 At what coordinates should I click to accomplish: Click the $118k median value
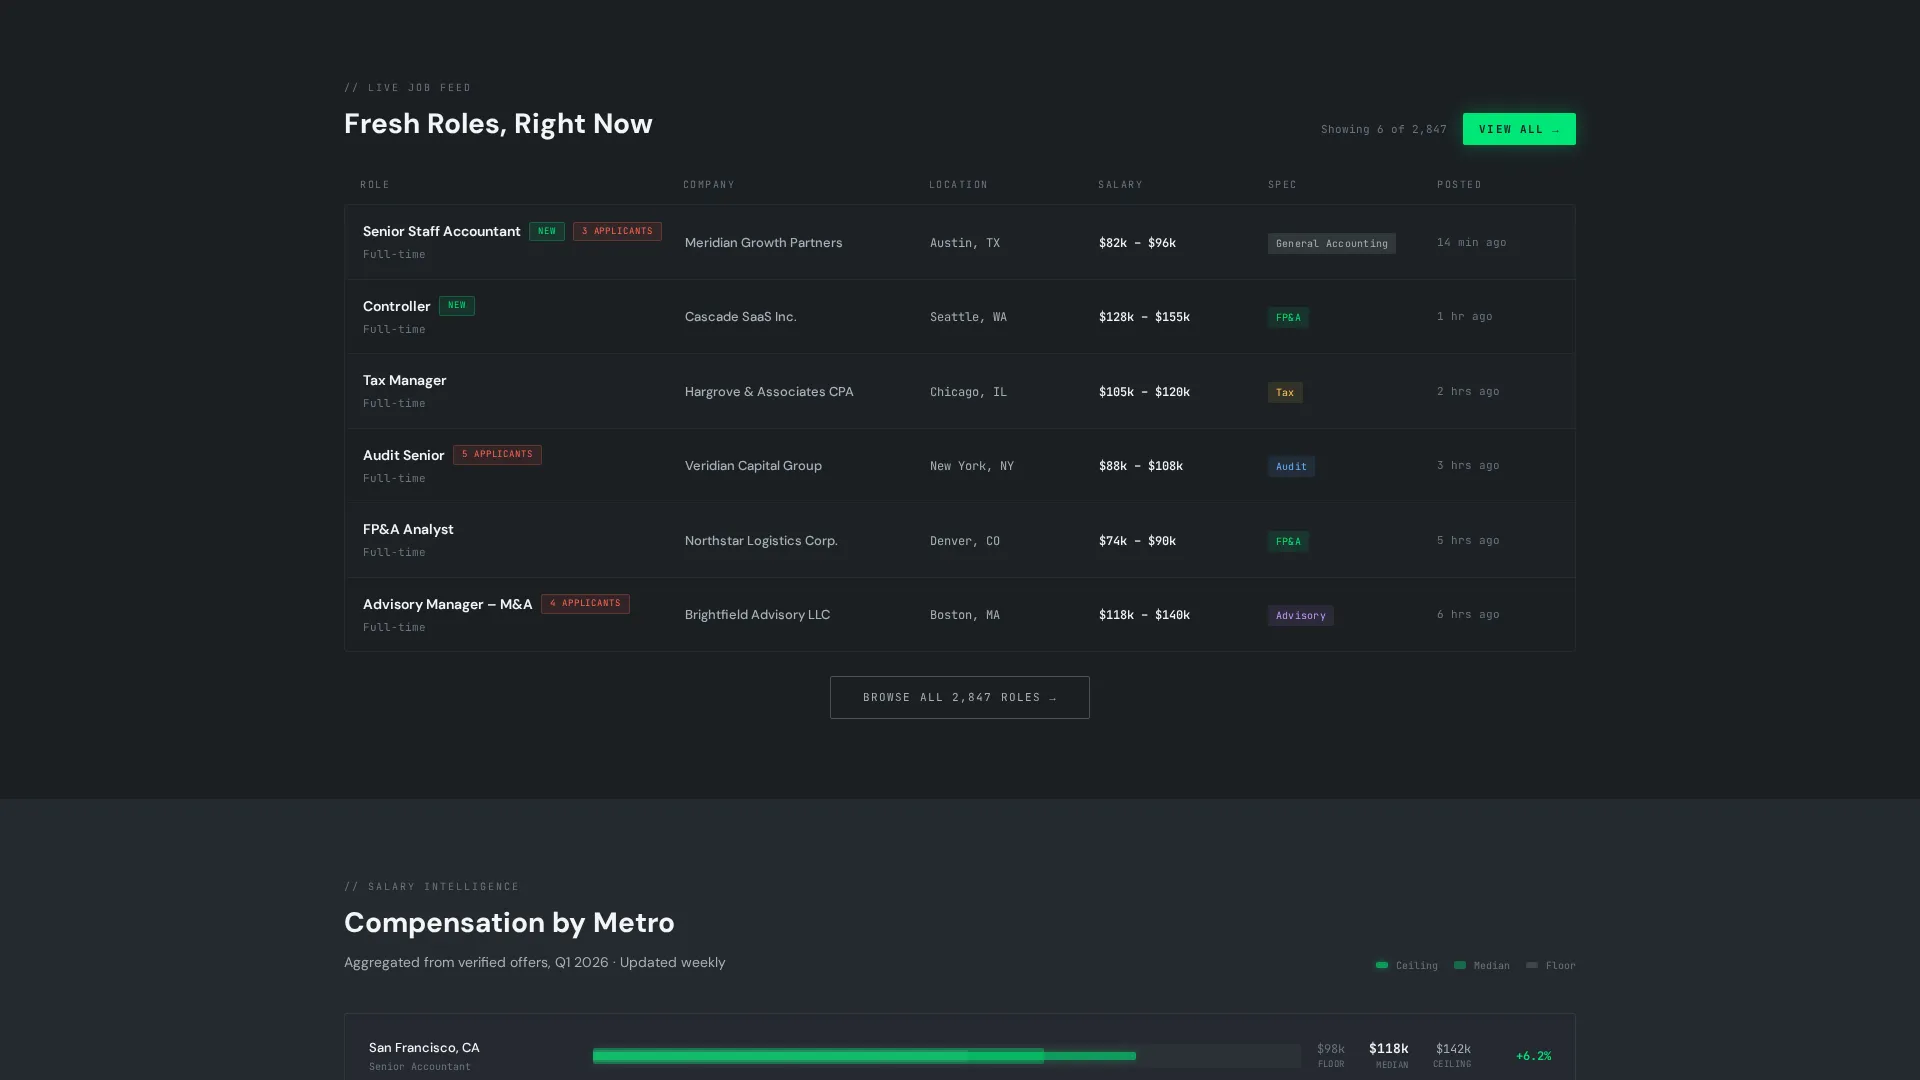coord(1388,1048)
